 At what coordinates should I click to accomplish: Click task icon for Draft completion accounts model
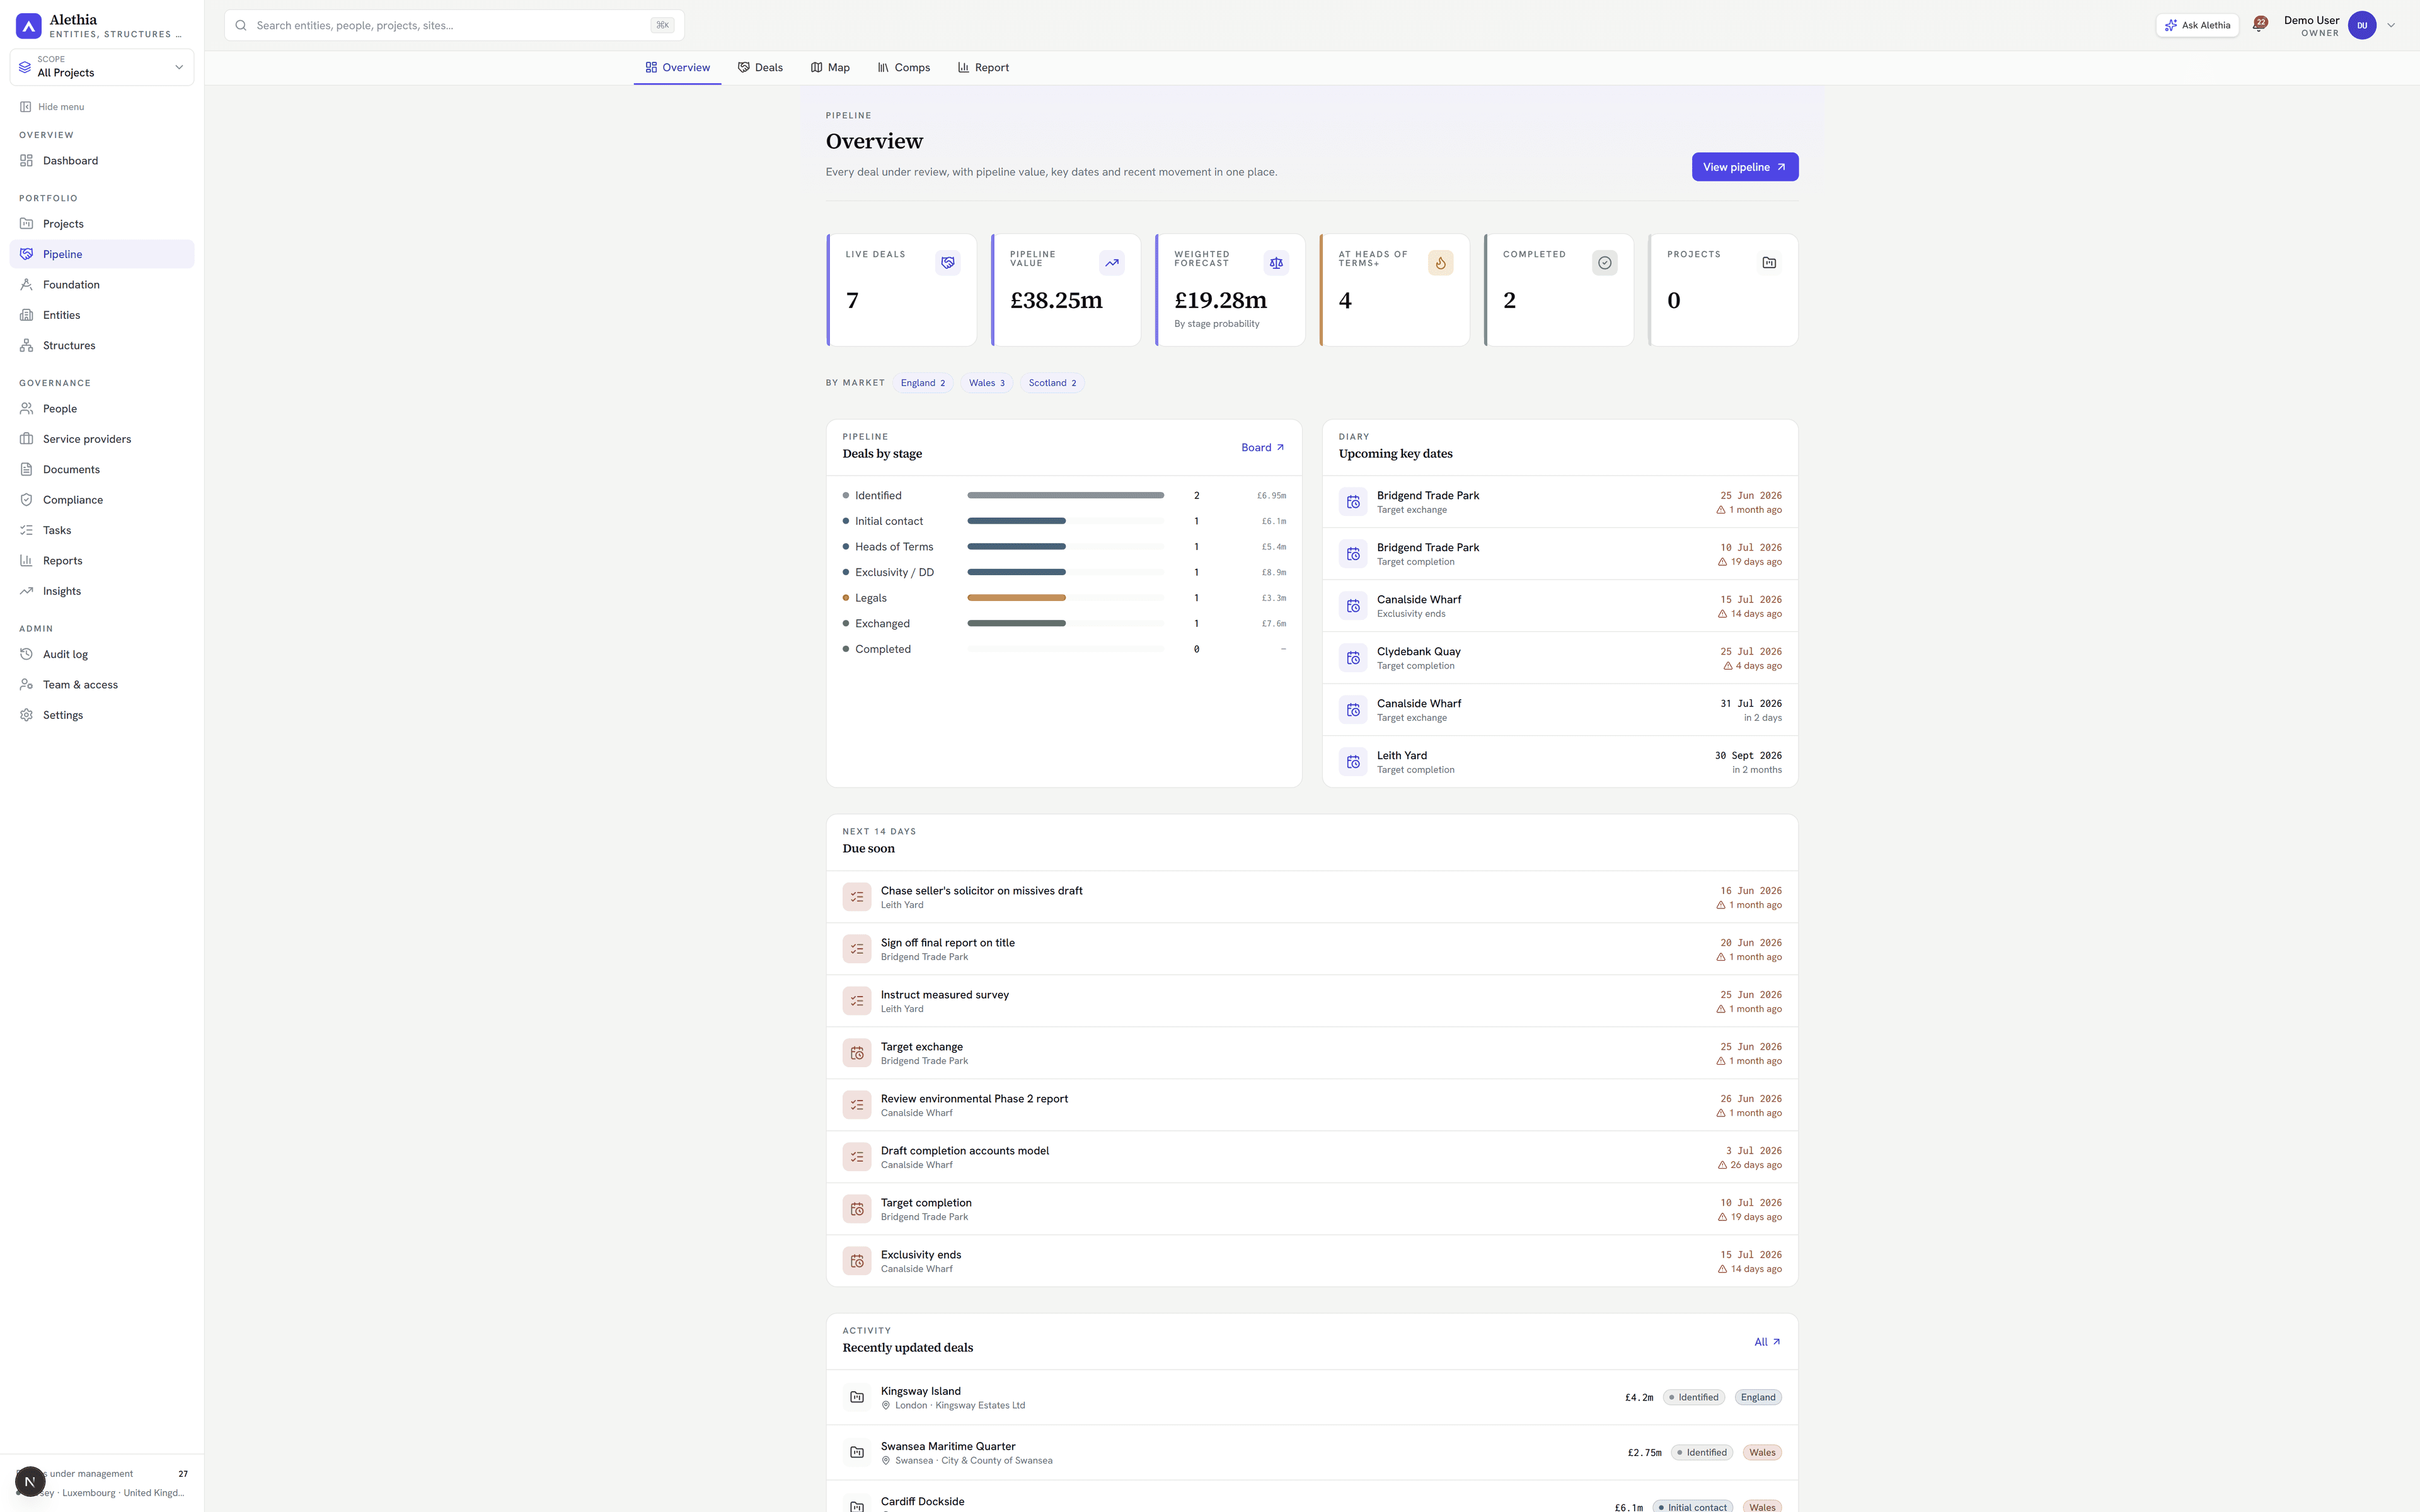click(x=857, y=1157)
